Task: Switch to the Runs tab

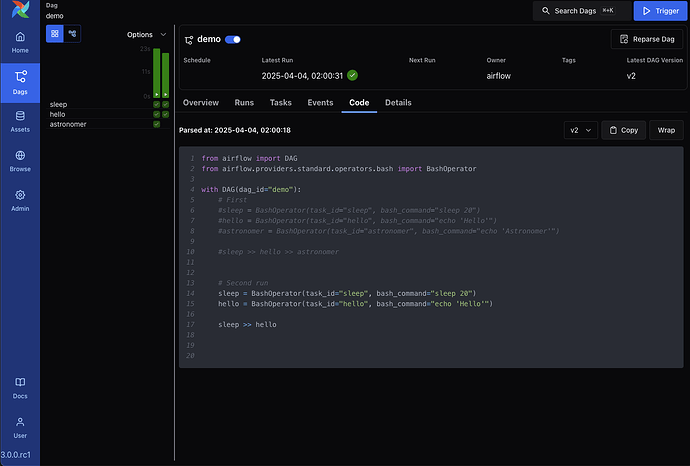Action: pyautogui.click(x=244, y=103)
